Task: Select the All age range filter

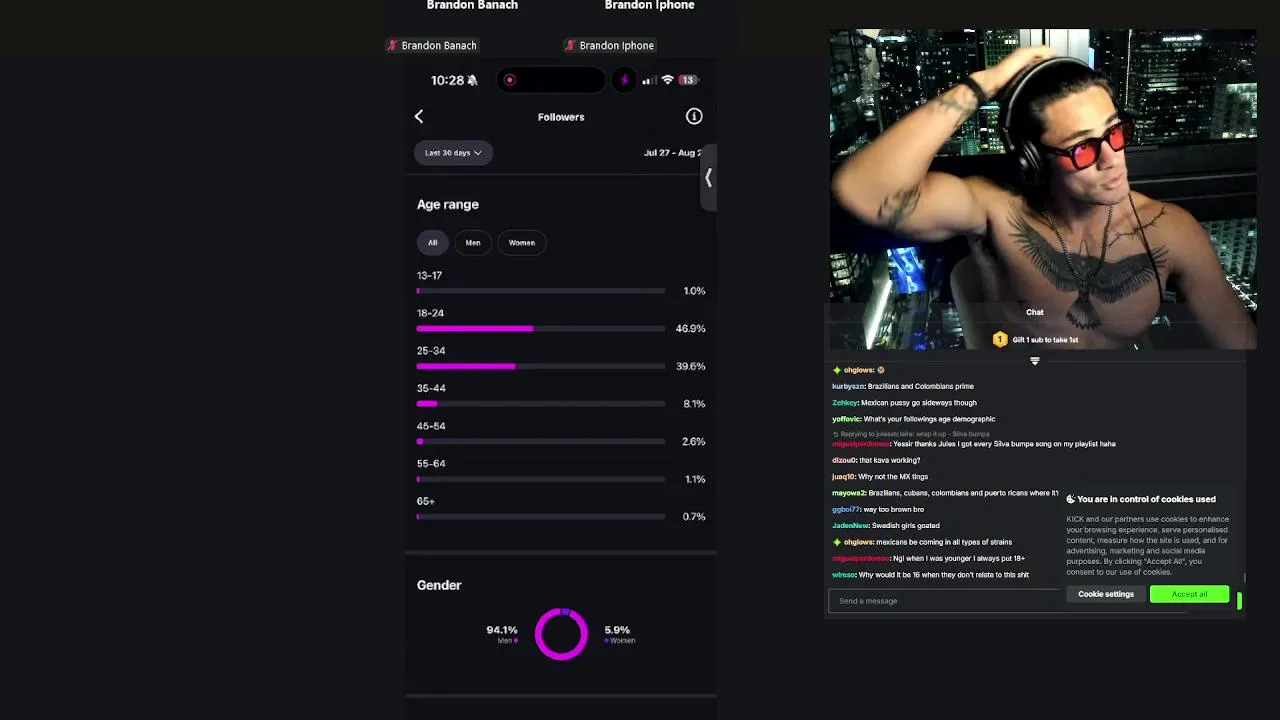Action: click(433, 243)
